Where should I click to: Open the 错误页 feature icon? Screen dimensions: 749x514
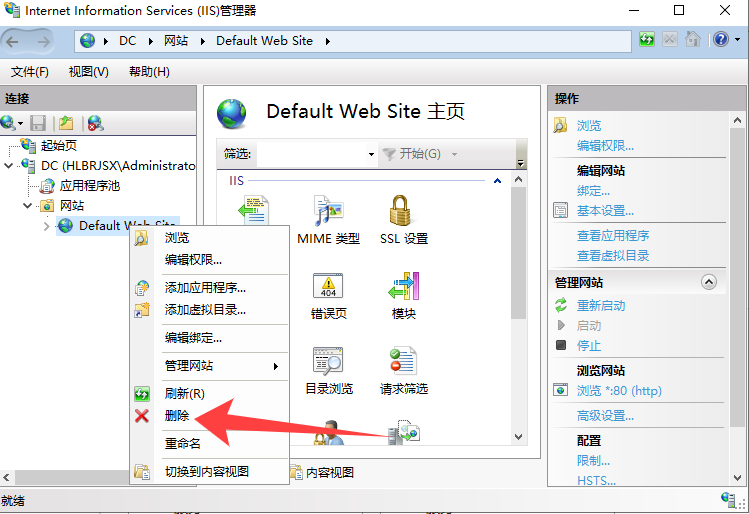click(328, 288)
